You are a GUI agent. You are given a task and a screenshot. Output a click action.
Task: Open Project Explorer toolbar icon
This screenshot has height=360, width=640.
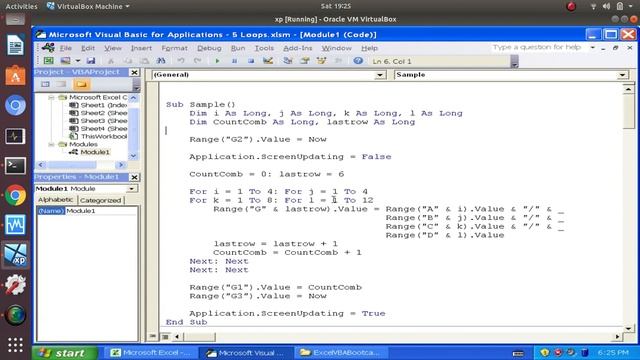[x=288, y=61]
